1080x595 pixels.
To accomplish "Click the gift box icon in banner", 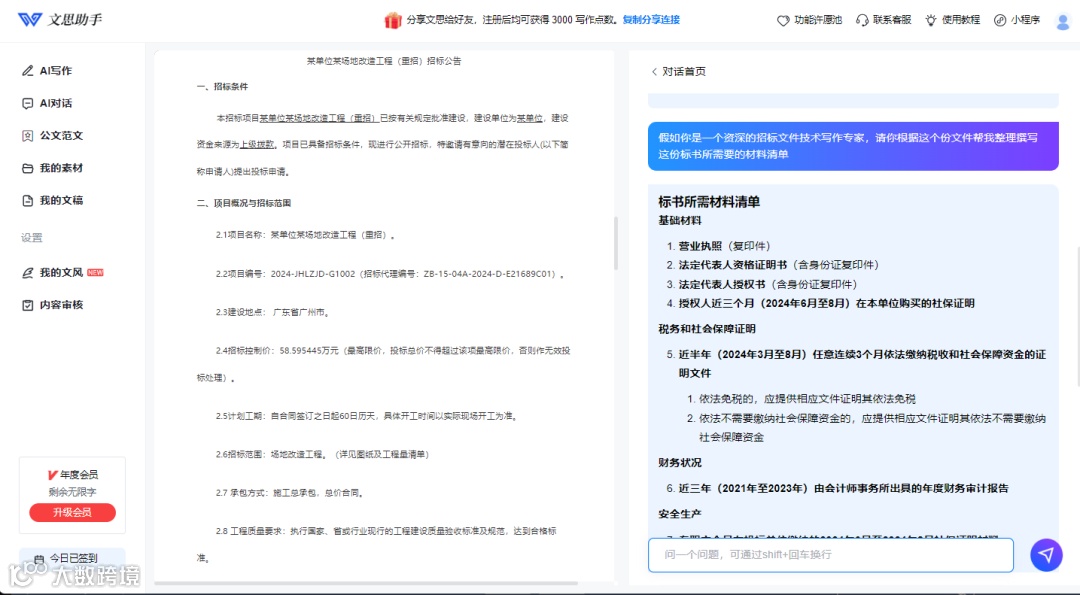I will pos(393,20).
